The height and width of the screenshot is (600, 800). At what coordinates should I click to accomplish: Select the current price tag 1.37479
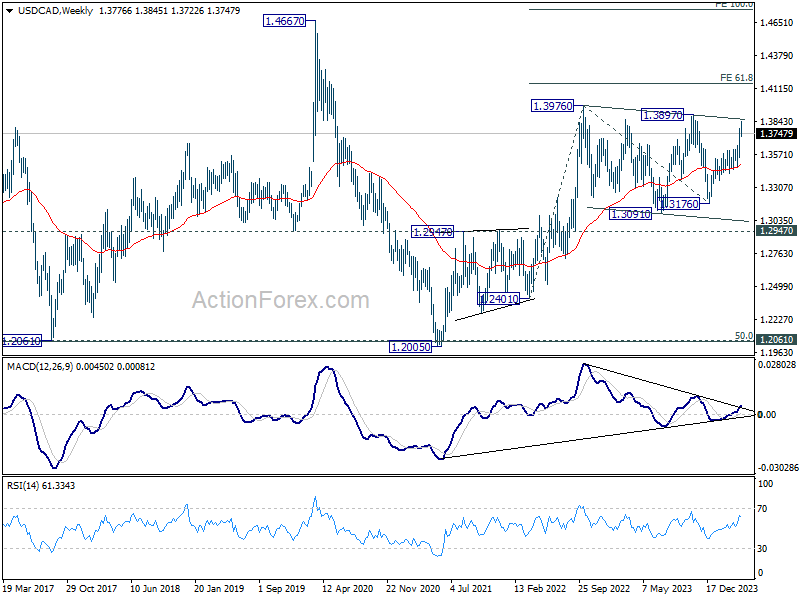(776, 133)
